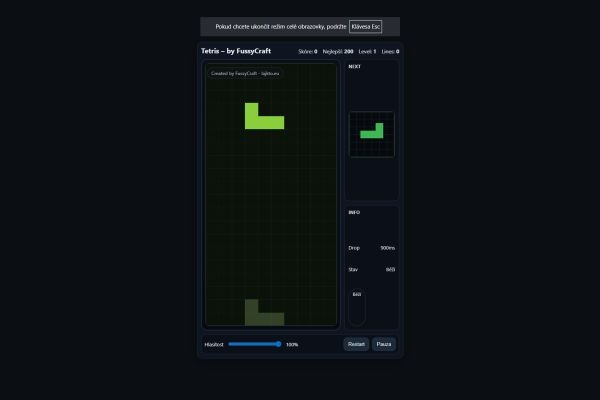Click the Hlasitost volume slider handle
The image size is (600, 400).
pos(279,344)
